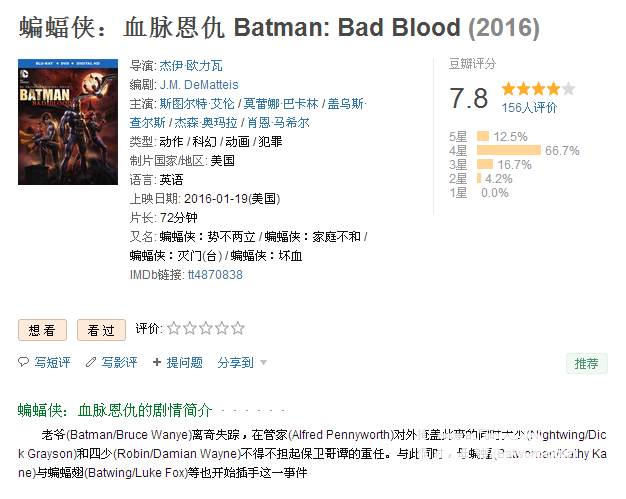
Task: Click the green 推荐 button
Action: click(x=586, y=364)
